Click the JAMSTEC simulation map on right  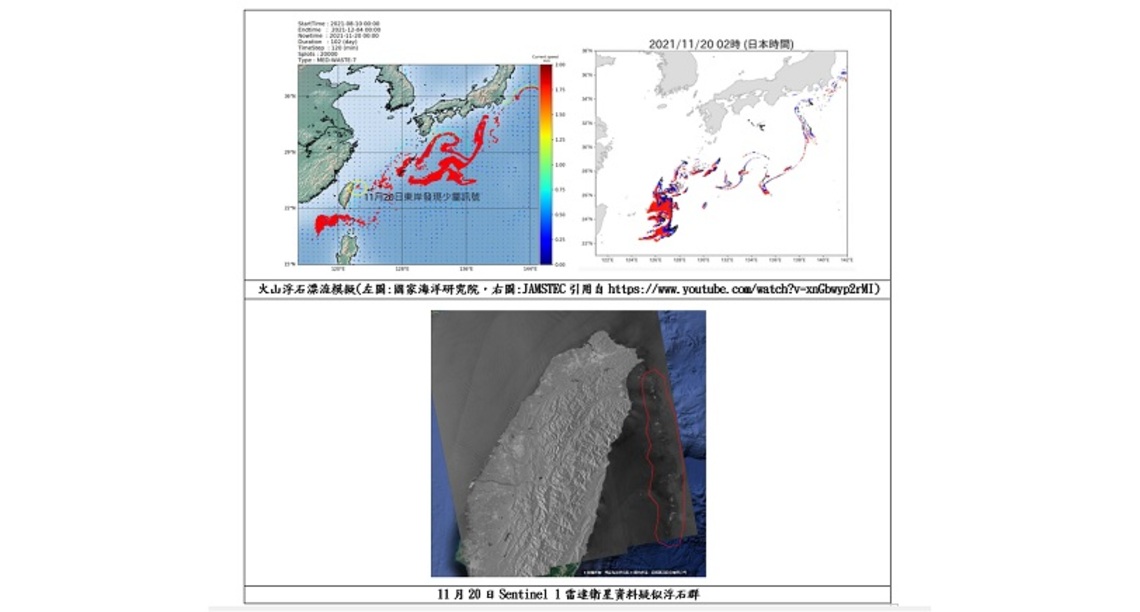click(721, 153)
